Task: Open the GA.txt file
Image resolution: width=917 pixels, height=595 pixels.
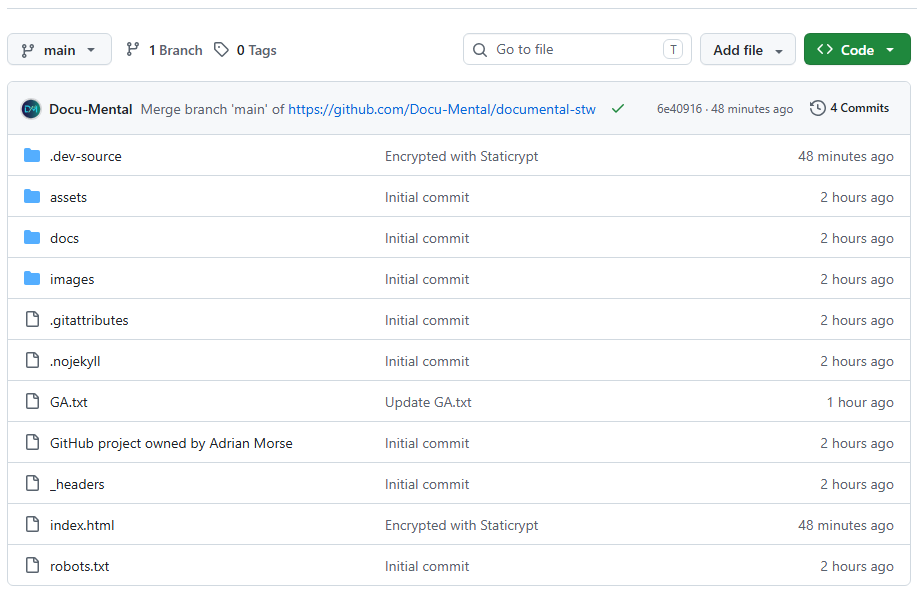Action: (68, 402)
